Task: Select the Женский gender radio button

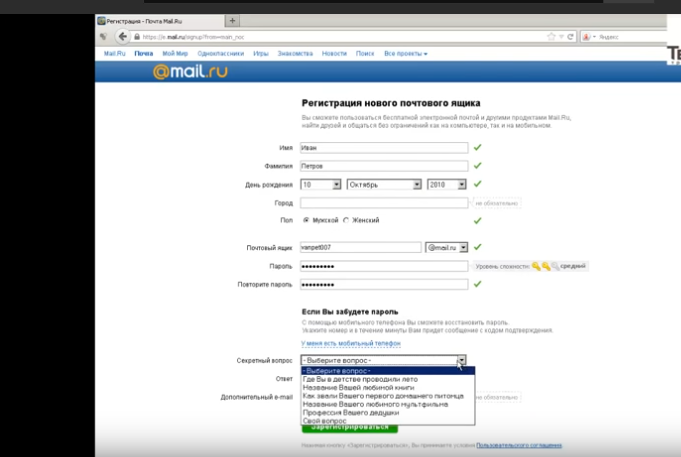Action: click(346, 220)
